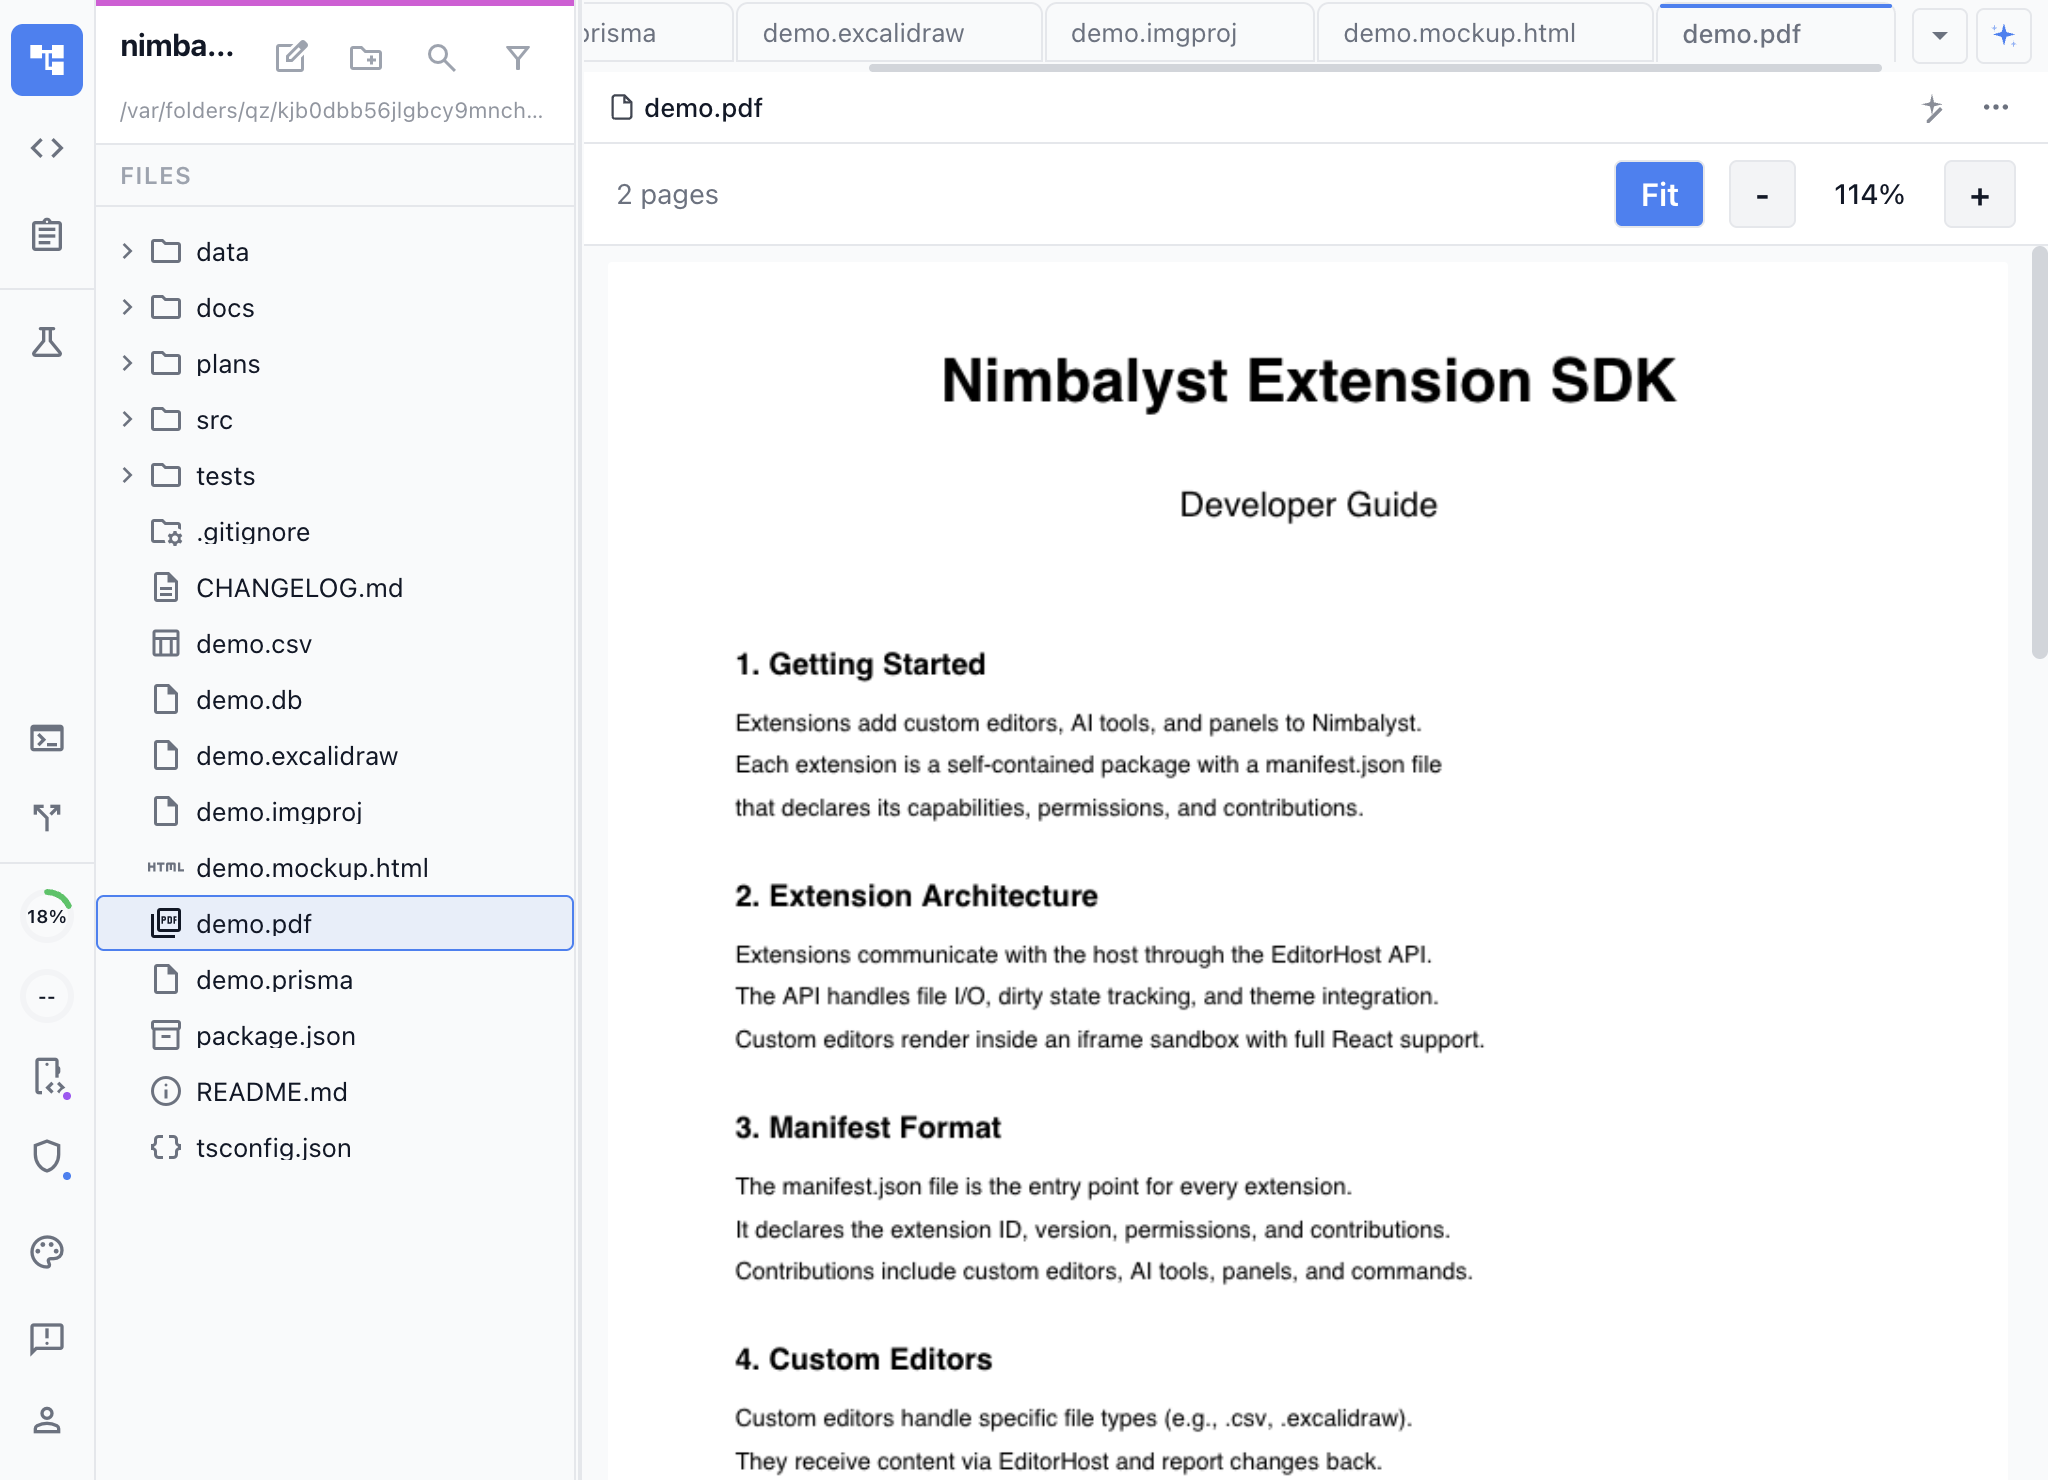Open the file explorer panel icon
The image size is (2048, 1480).
[47, 60]
